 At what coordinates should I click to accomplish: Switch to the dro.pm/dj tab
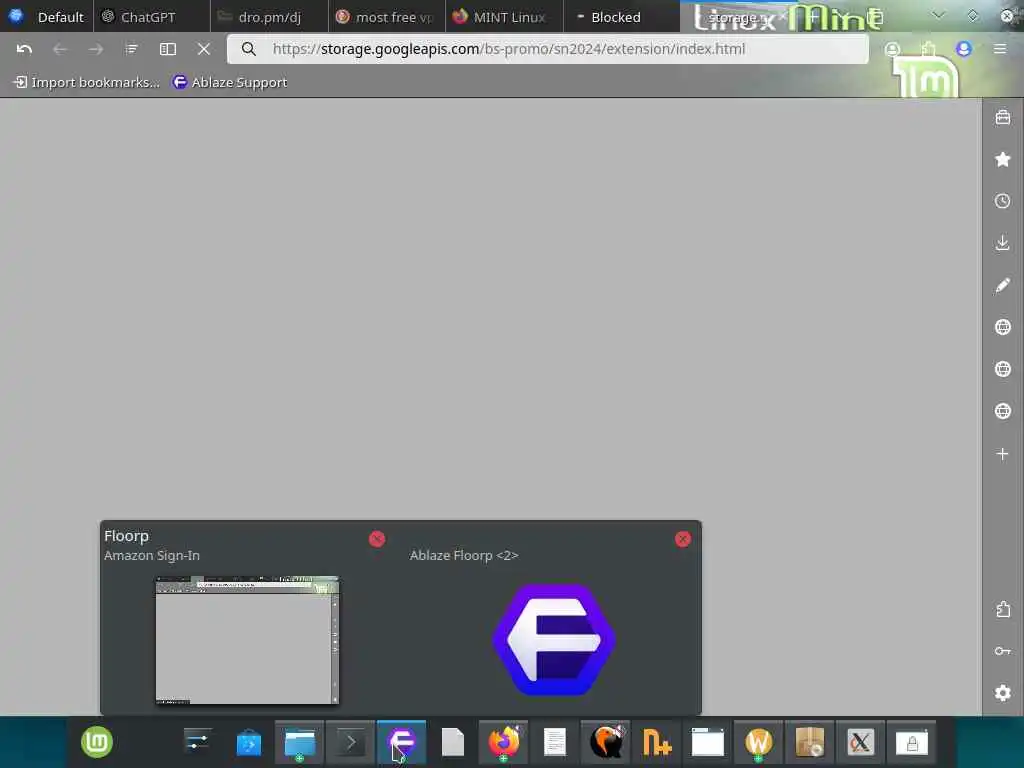point(269,17)
